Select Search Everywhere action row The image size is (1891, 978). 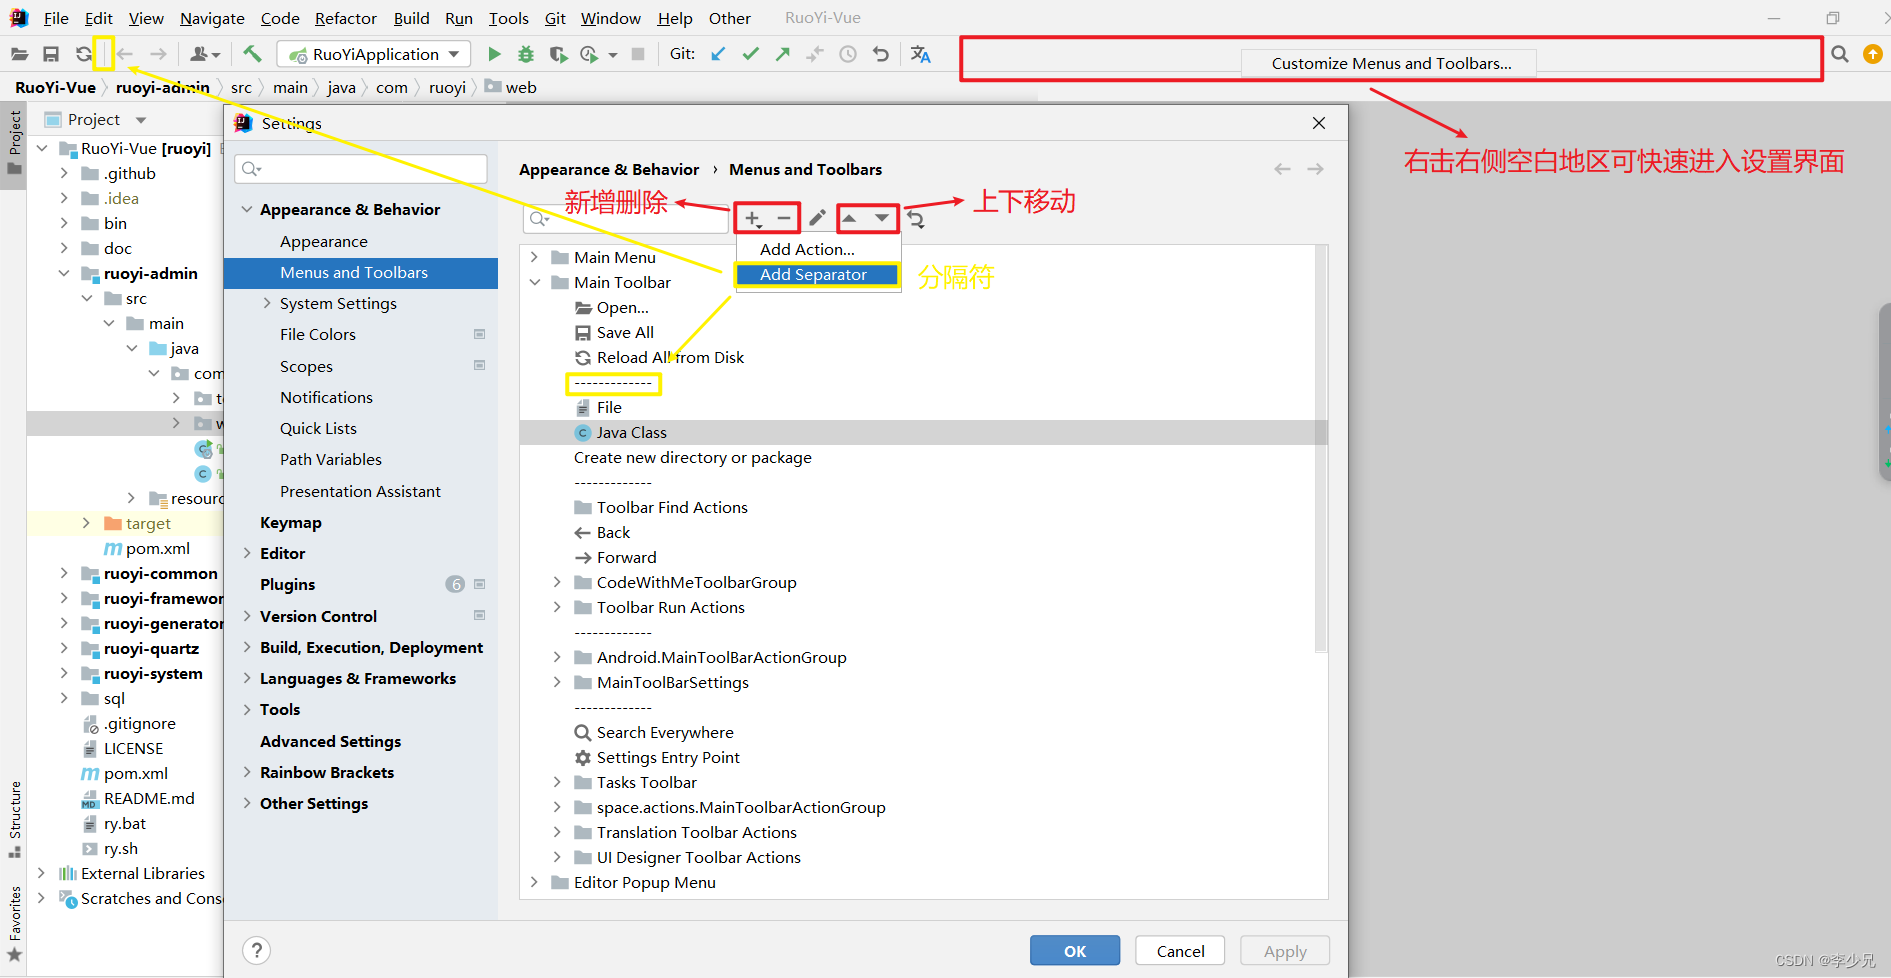(923, 732)
